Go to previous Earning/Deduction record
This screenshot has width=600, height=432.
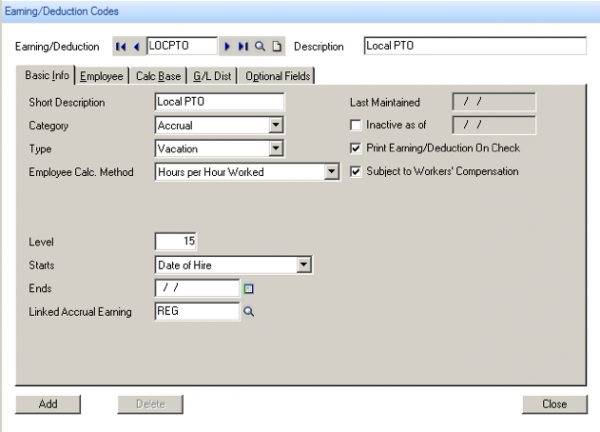pos(138,46)
